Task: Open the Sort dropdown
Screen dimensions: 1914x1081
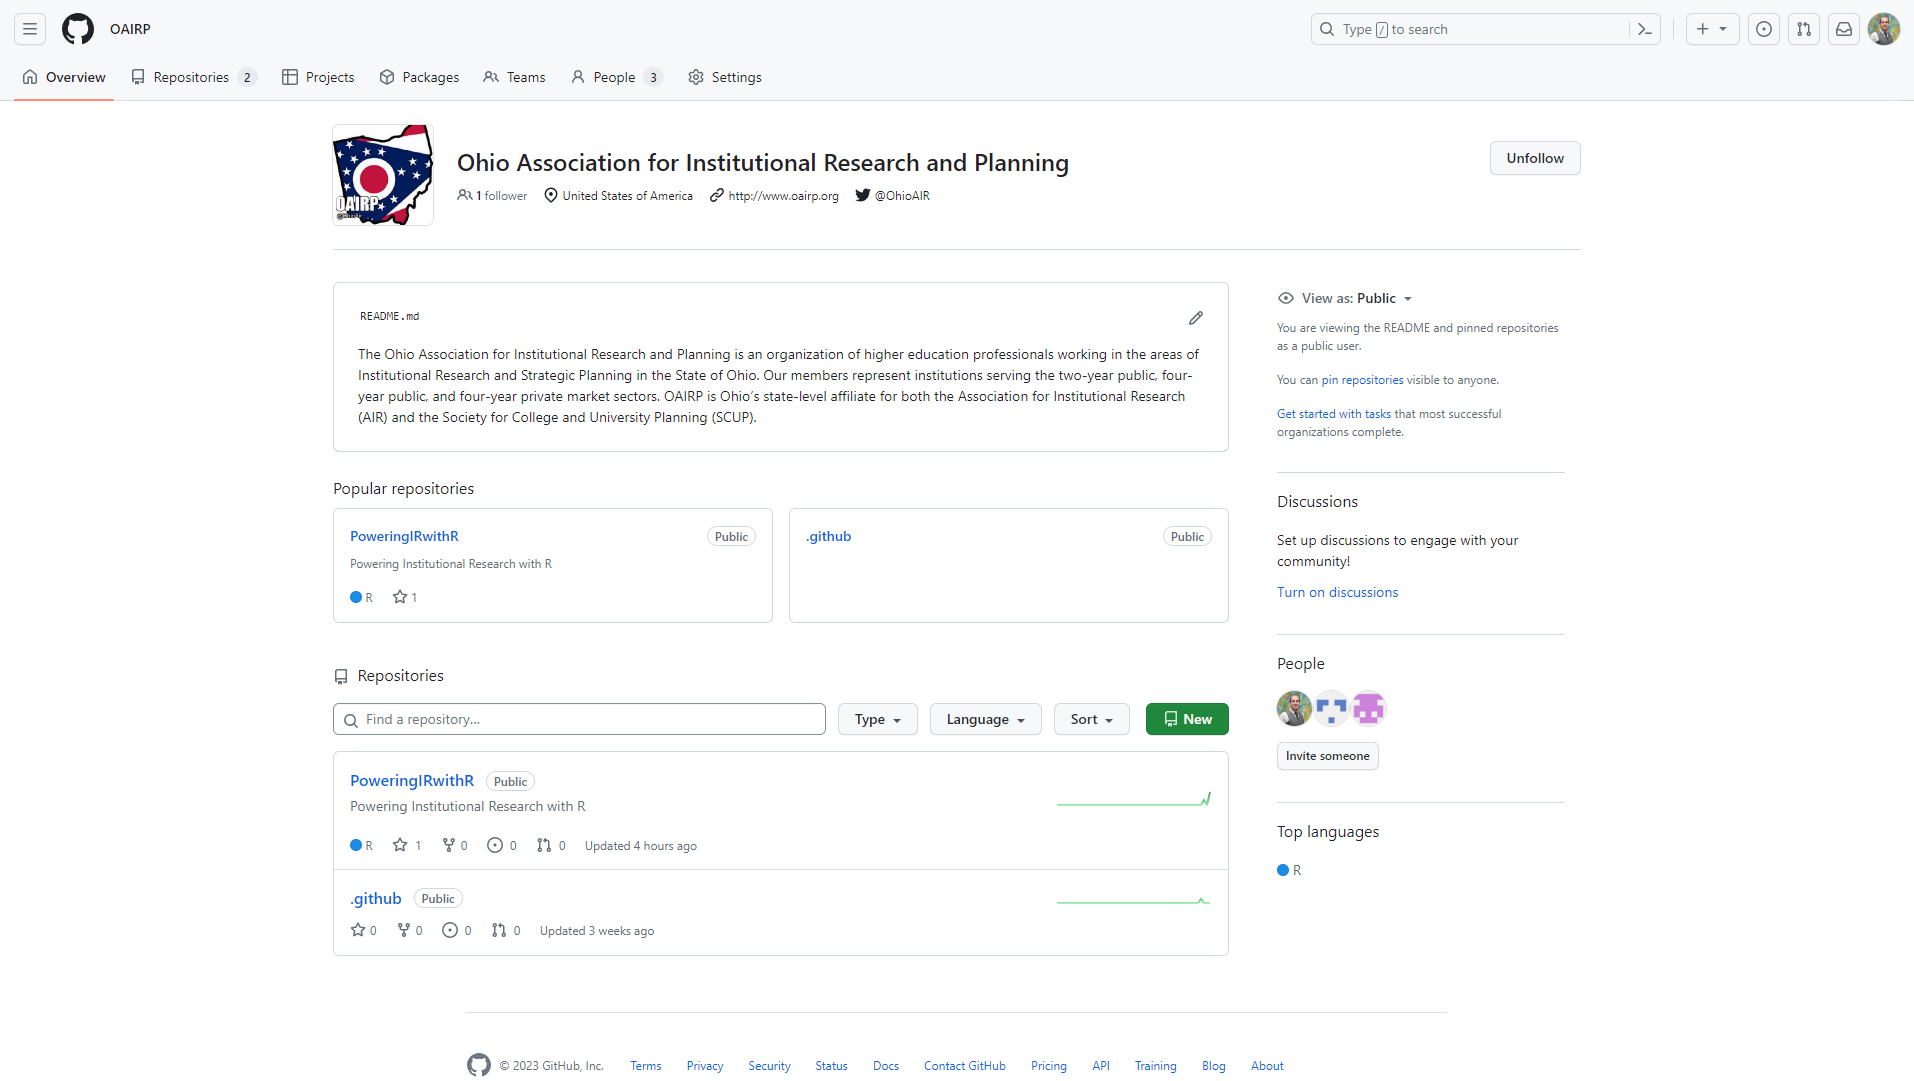Action: (x=1091, y=719)
